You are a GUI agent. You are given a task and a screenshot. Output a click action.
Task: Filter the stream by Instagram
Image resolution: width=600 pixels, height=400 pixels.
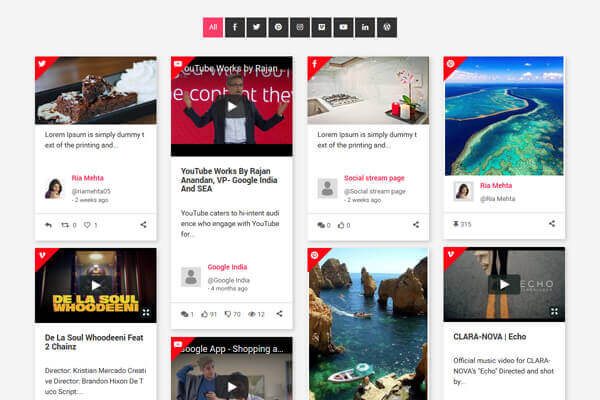pyautogui.click(x=300, y=27)
